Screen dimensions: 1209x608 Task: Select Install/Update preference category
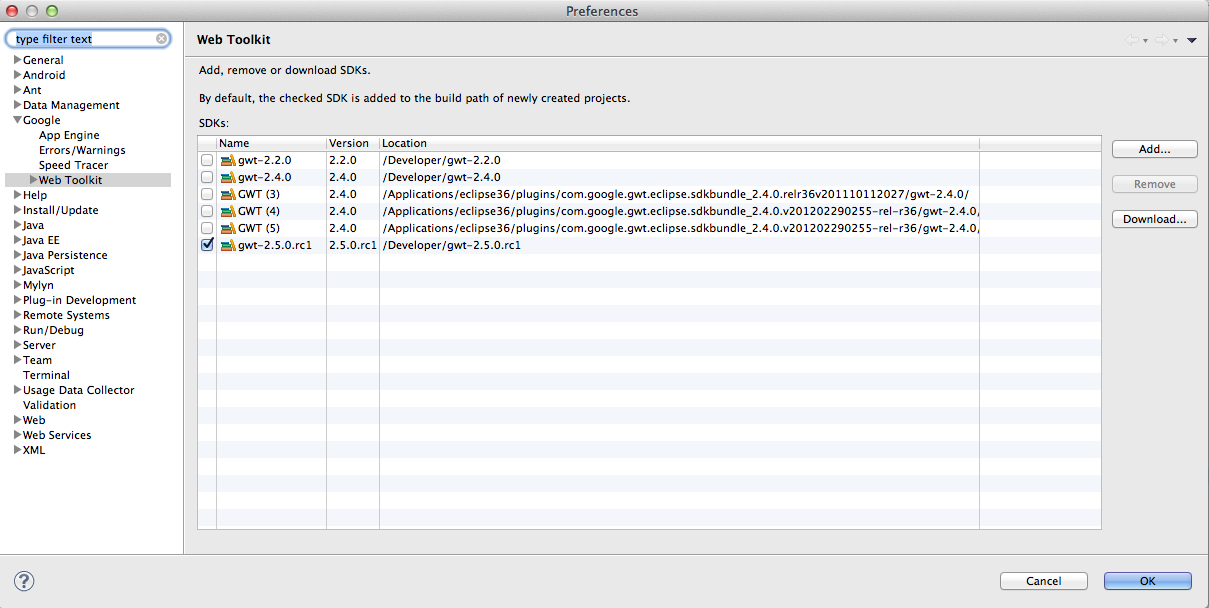click(61, 210)
